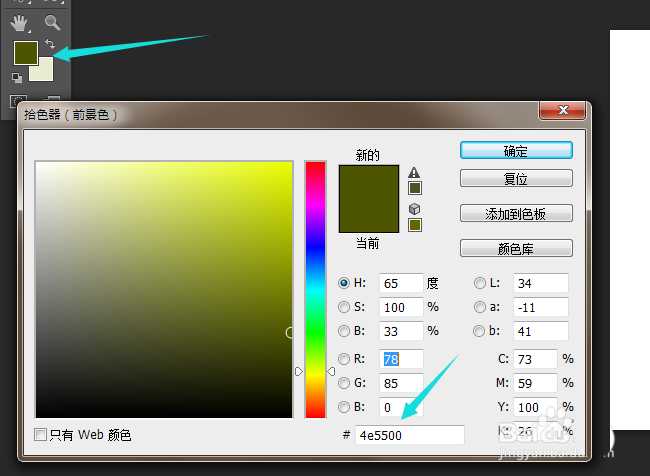Swap foreground and background colors
The width and height of the screenshot is (650, 476).
pos(50,44)
